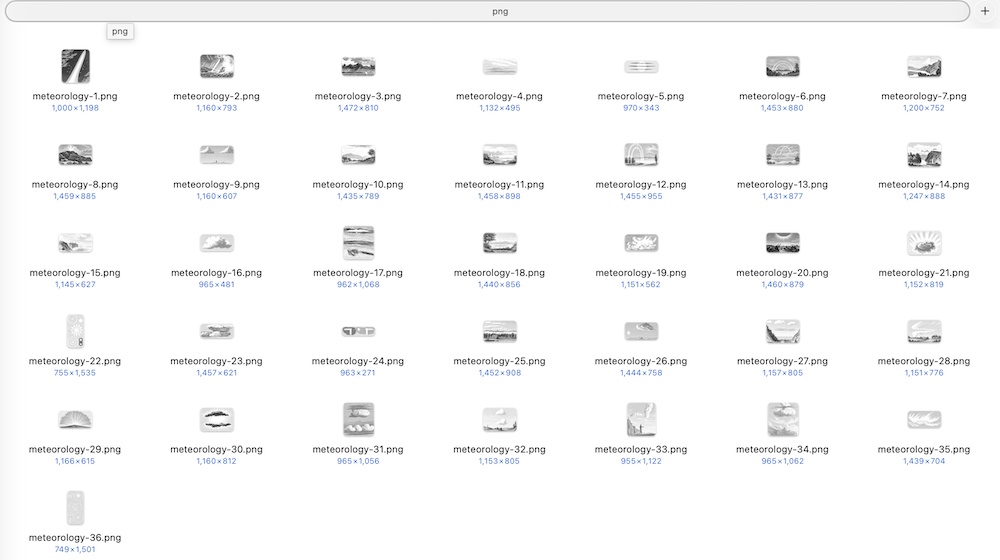Screen dimensions: 1000x560
Task: Select the dark meteorology-20.png thumbnail
Action: (783, 243)
